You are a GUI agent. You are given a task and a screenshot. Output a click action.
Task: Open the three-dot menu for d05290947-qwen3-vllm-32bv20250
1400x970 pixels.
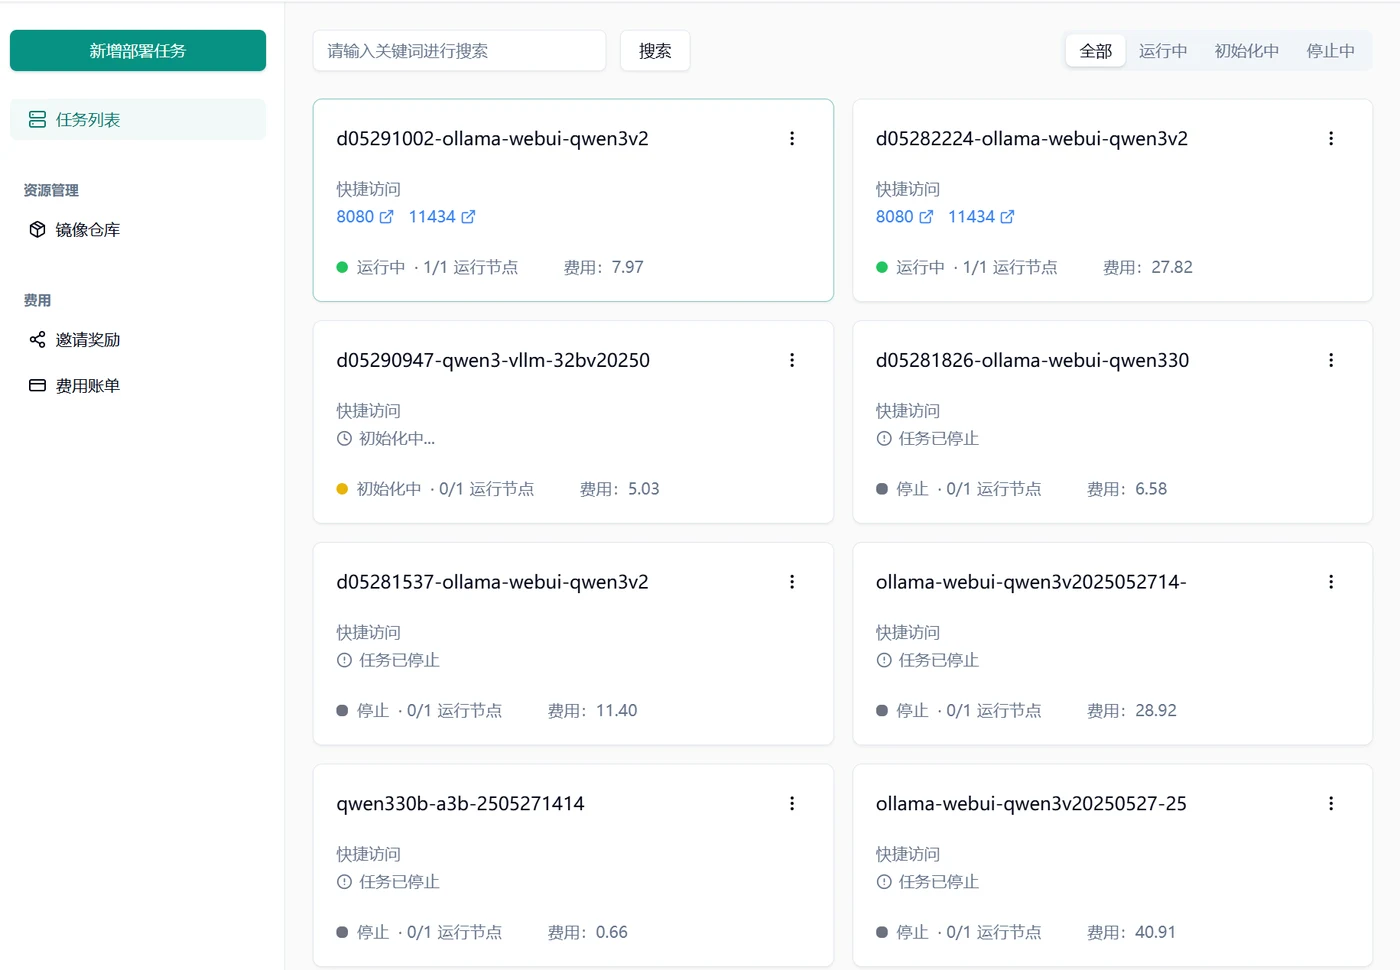tap(792, 360)
